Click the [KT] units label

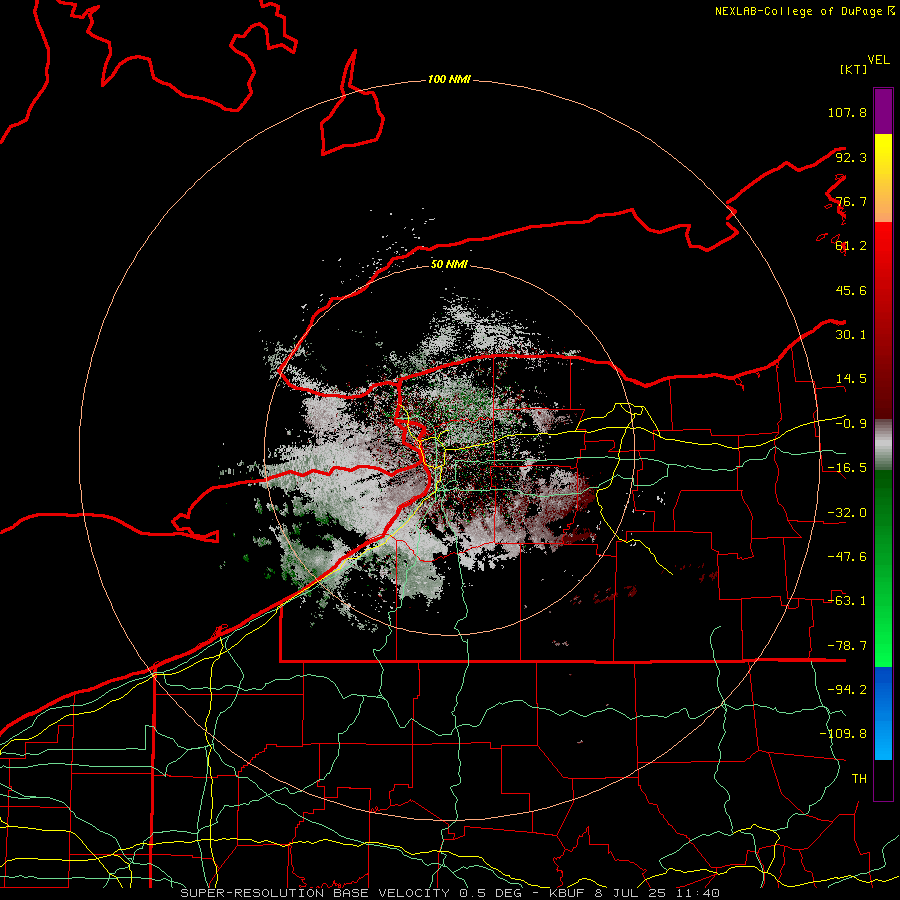click(853, 69)
